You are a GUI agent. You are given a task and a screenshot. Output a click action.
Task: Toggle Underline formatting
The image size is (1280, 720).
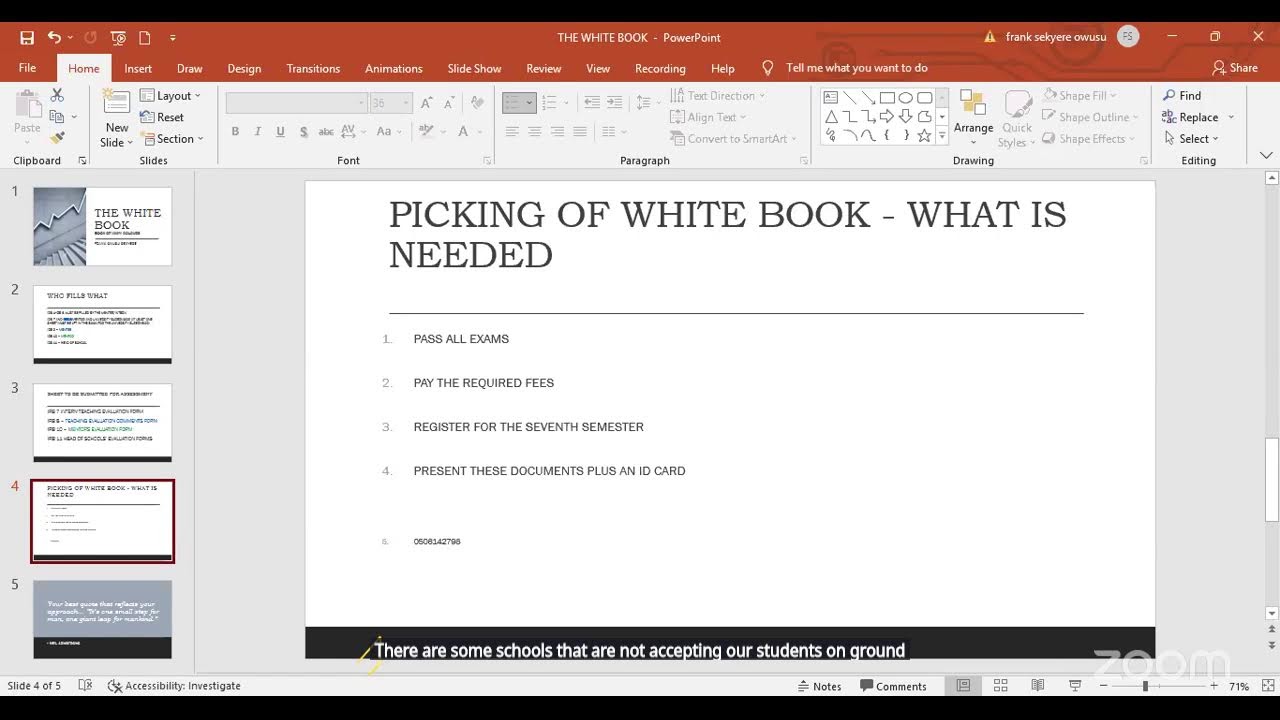(279, 131)
